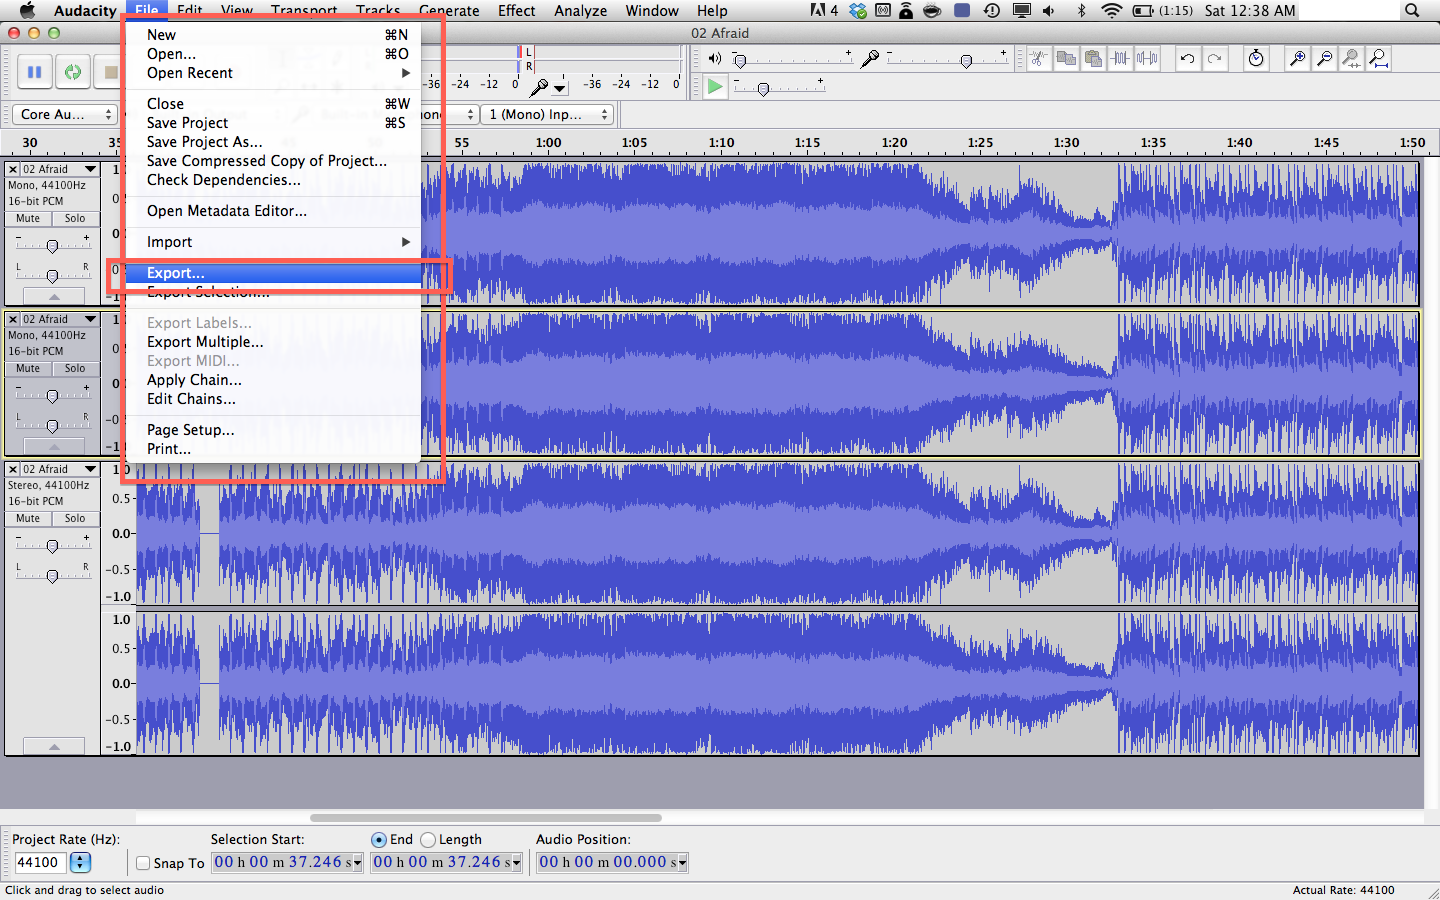Open top mono track's name dropdown menu

point(60,169)
